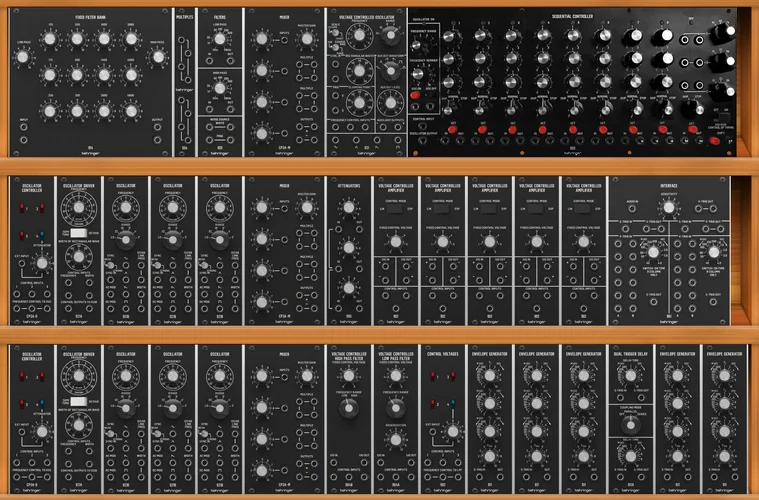This screenshot has height=500, width=759.
Task: Click the Low Pass Filter REGENERATION knob
Action: [395, 439]
